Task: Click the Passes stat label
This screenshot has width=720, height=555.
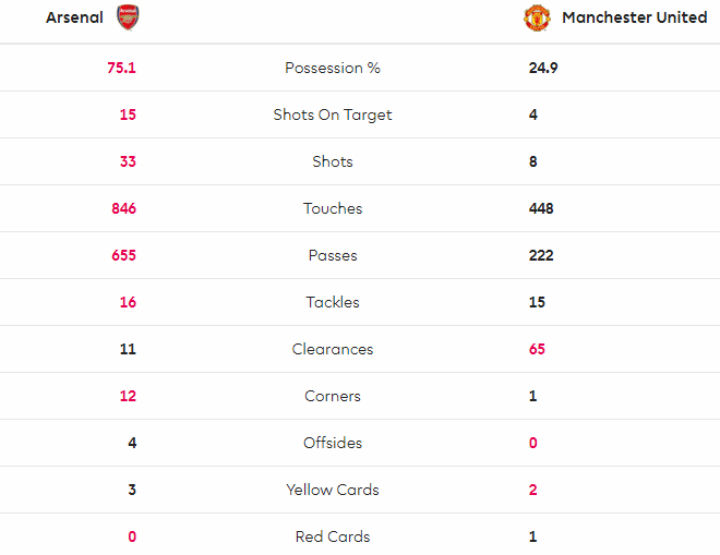Action: tap(332, 256)
